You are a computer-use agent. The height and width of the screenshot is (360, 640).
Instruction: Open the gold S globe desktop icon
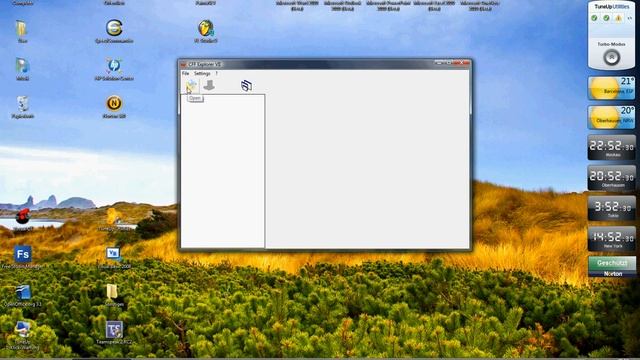tap(114, 28)
